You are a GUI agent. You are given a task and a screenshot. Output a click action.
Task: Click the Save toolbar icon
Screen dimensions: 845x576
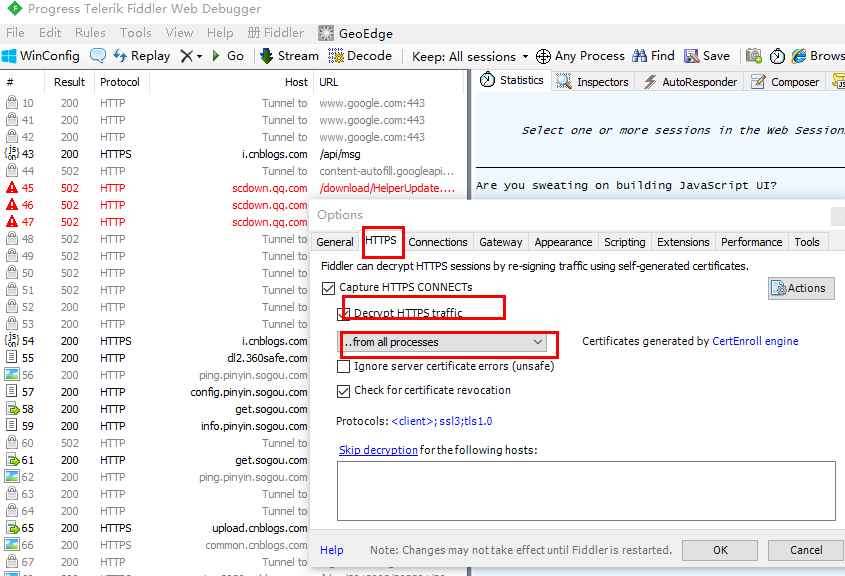click(691, 56)
